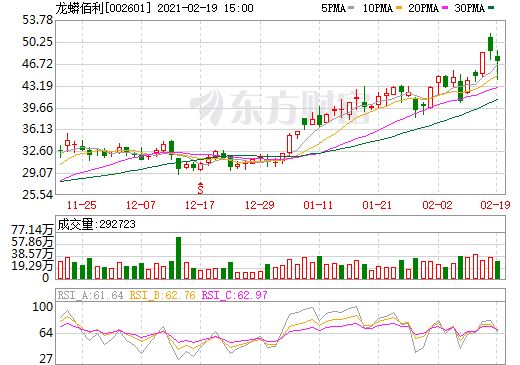The image size is (520, 365).
Task: Click the final green candlestick on 02-19
Action: point(498,59)
